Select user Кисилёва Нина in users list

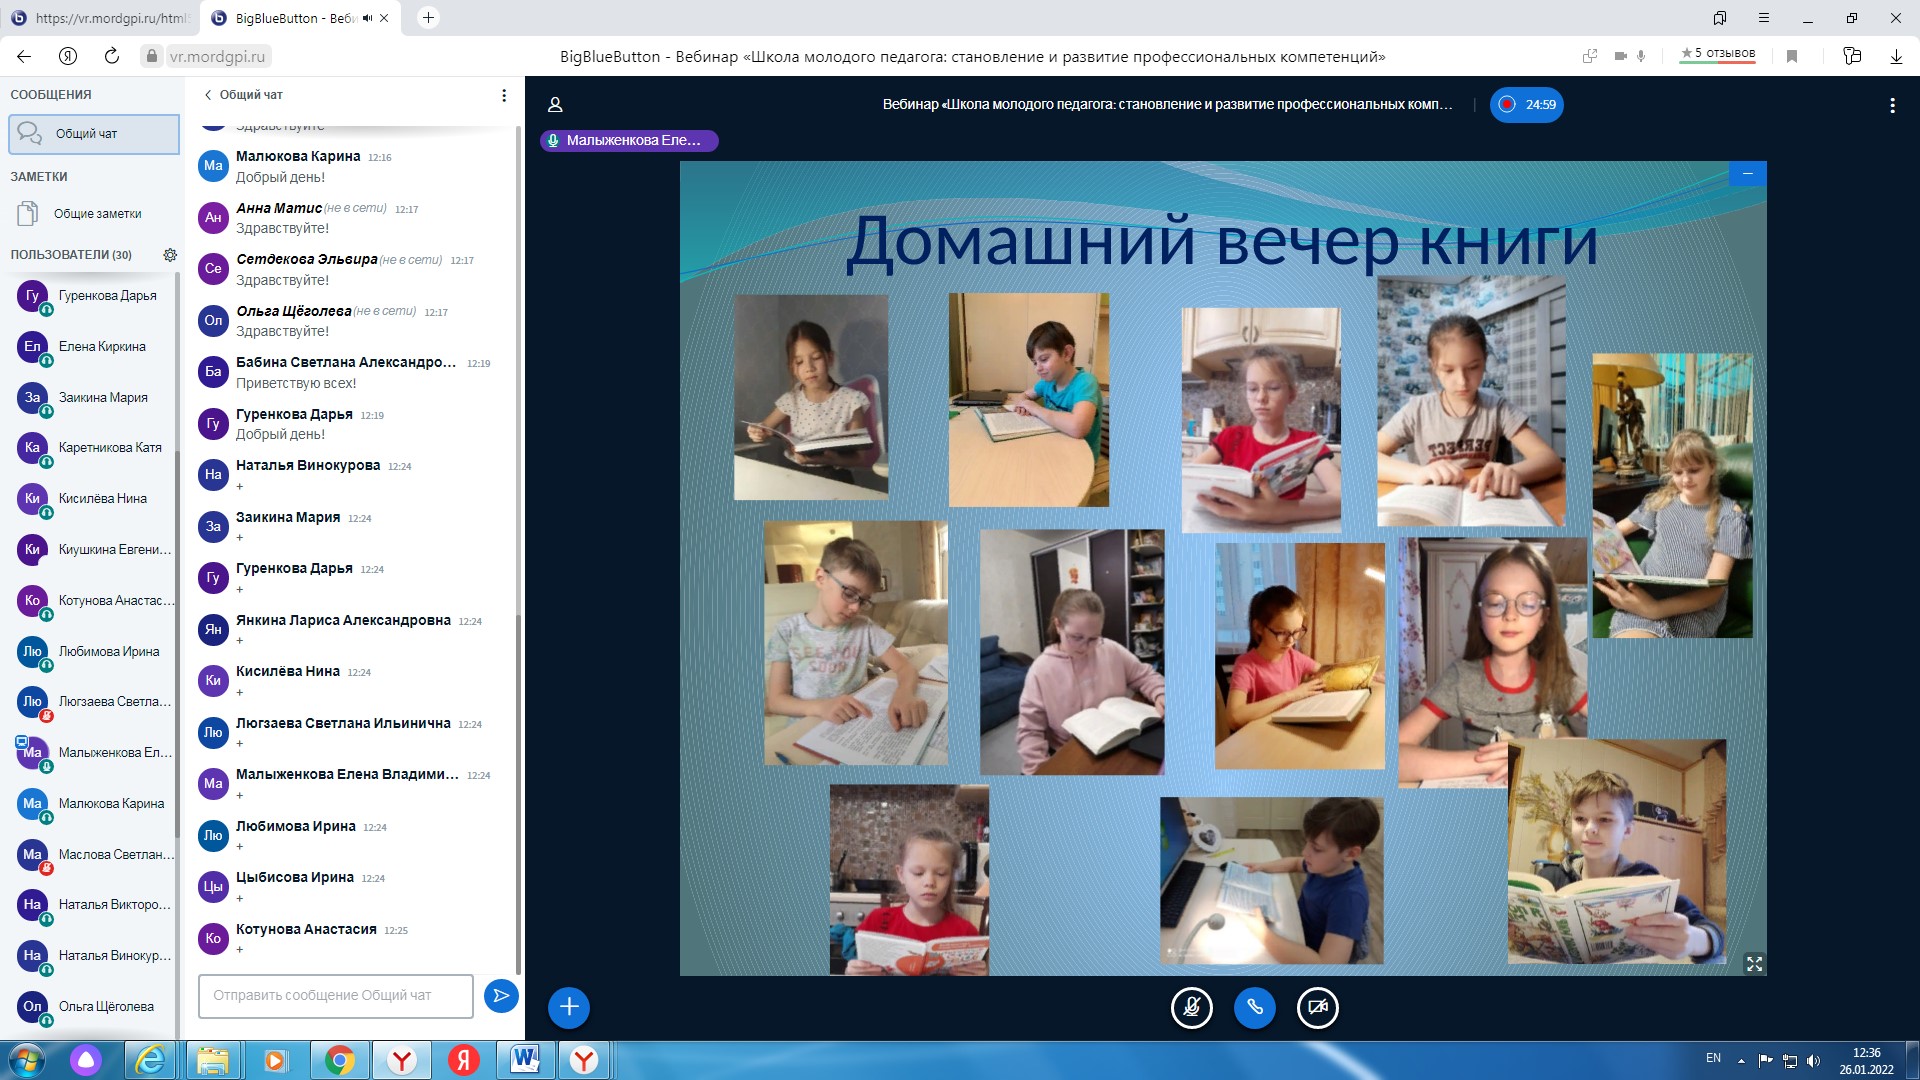pyautogui.click(x=94, y=499)
